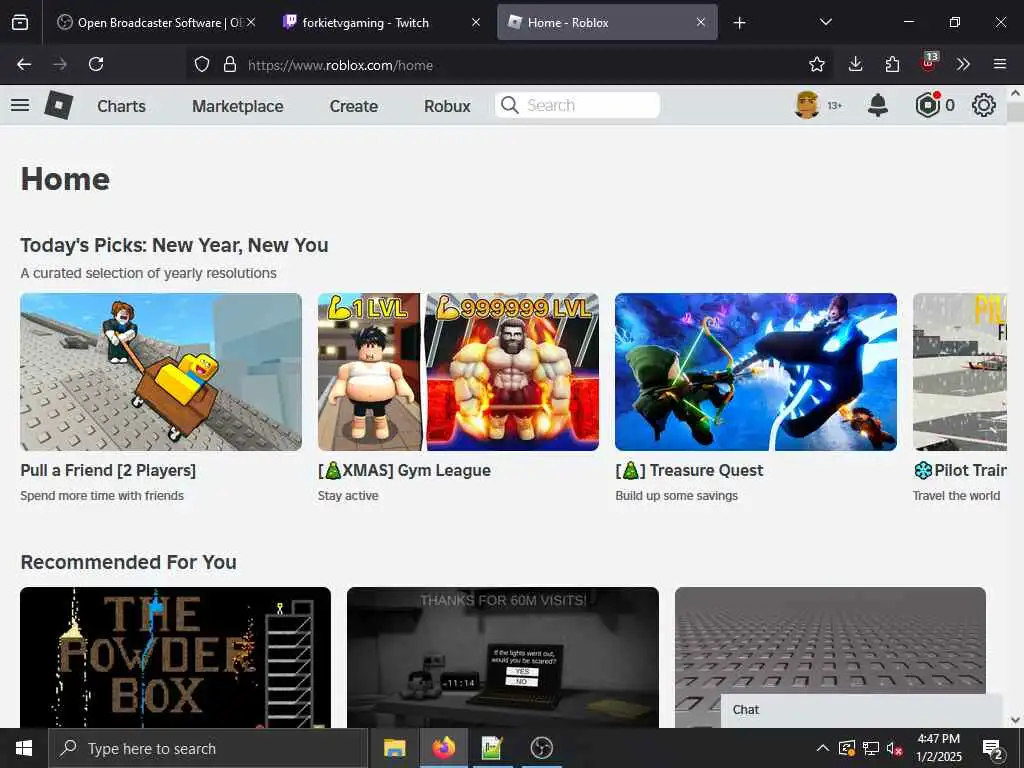Open Pilot Training game thumbnail
This screenshot has width=1024, height=768.
(959, 372)
